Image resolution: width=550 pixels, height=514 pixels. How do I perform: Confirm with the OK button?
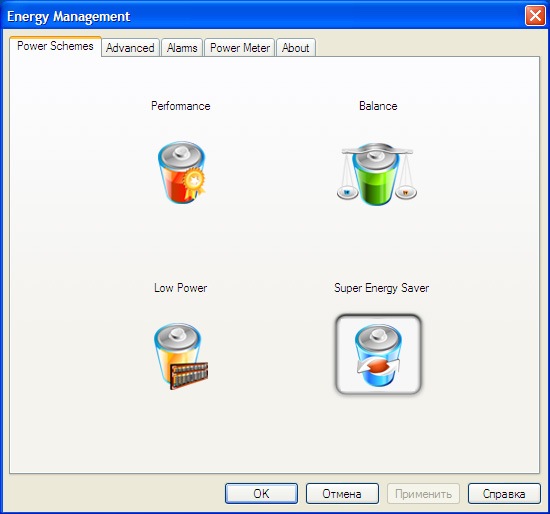coord(261,494)
